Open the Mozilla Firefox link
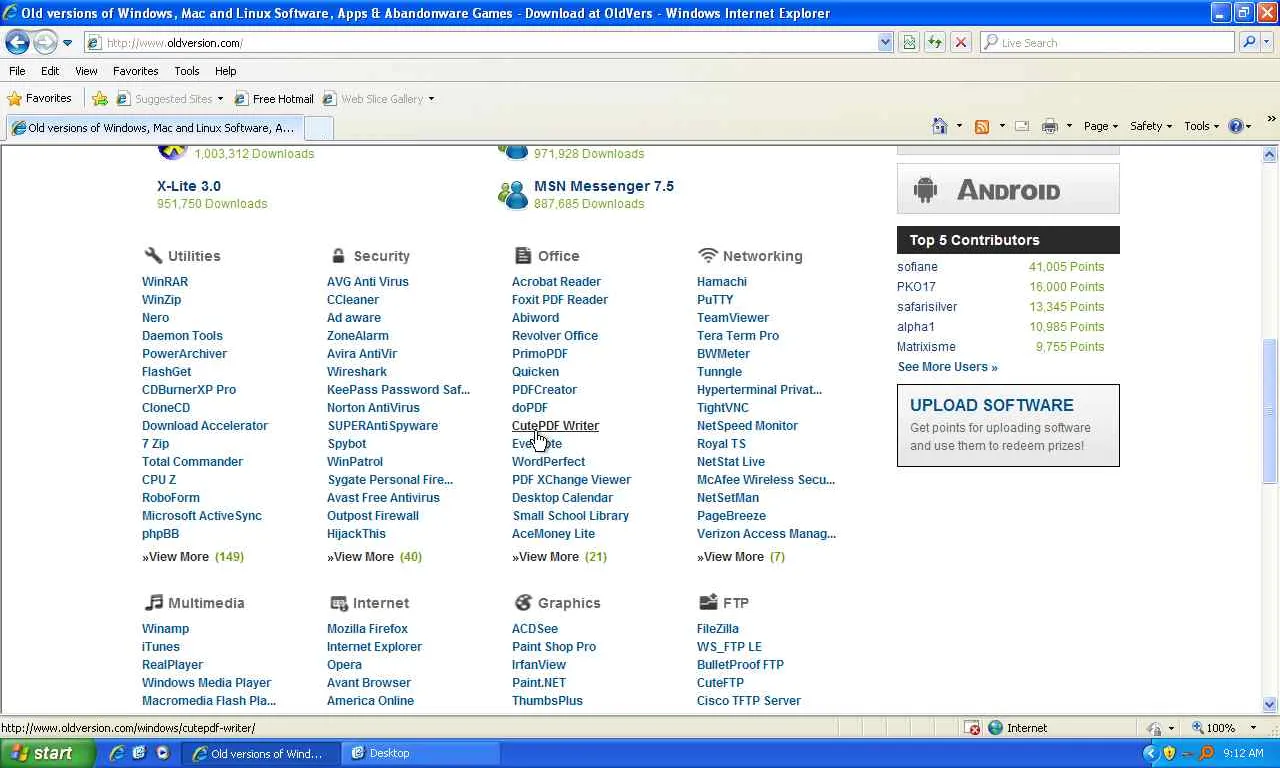The image size is (1280, 768). [x=367, y=629]
